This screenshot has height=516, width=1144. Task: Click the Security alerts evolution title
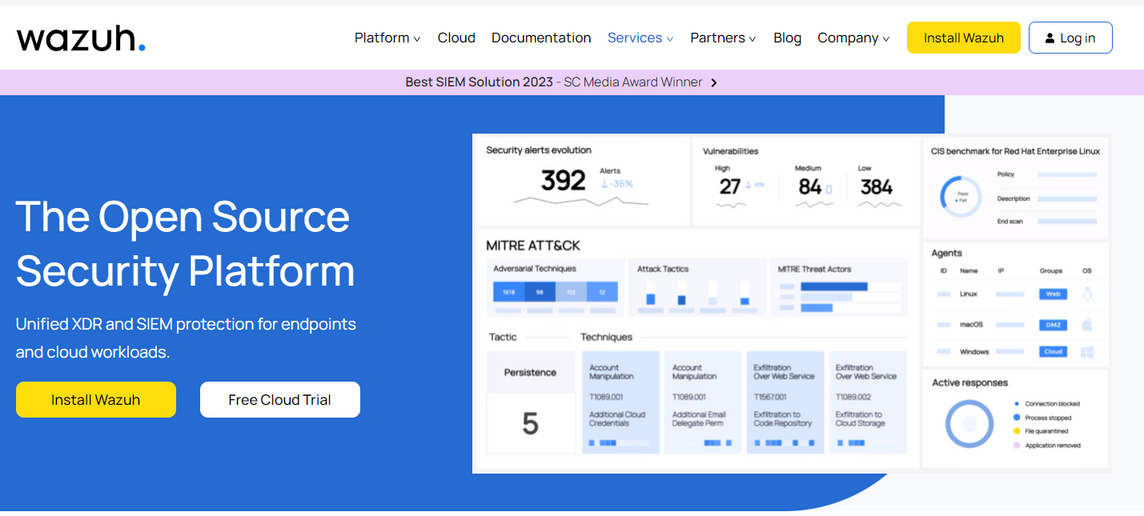click(538, 150)
